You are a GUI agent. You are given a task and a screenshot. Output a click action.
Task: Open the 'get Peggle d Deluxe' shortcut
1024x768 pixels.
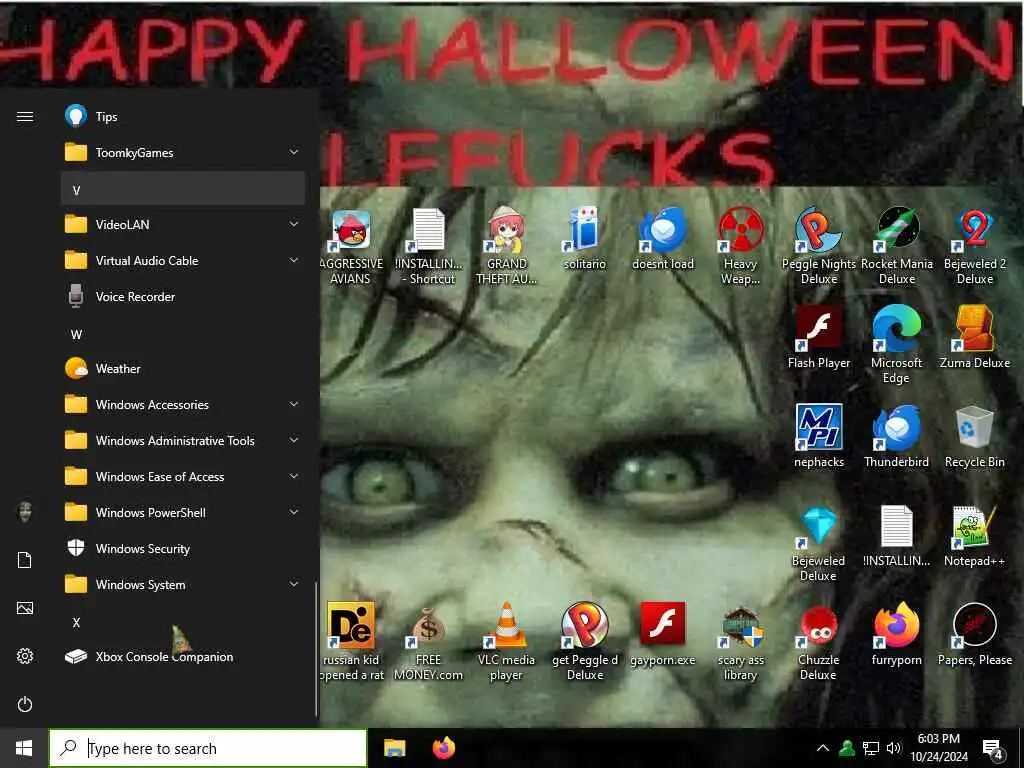point(584,642)
